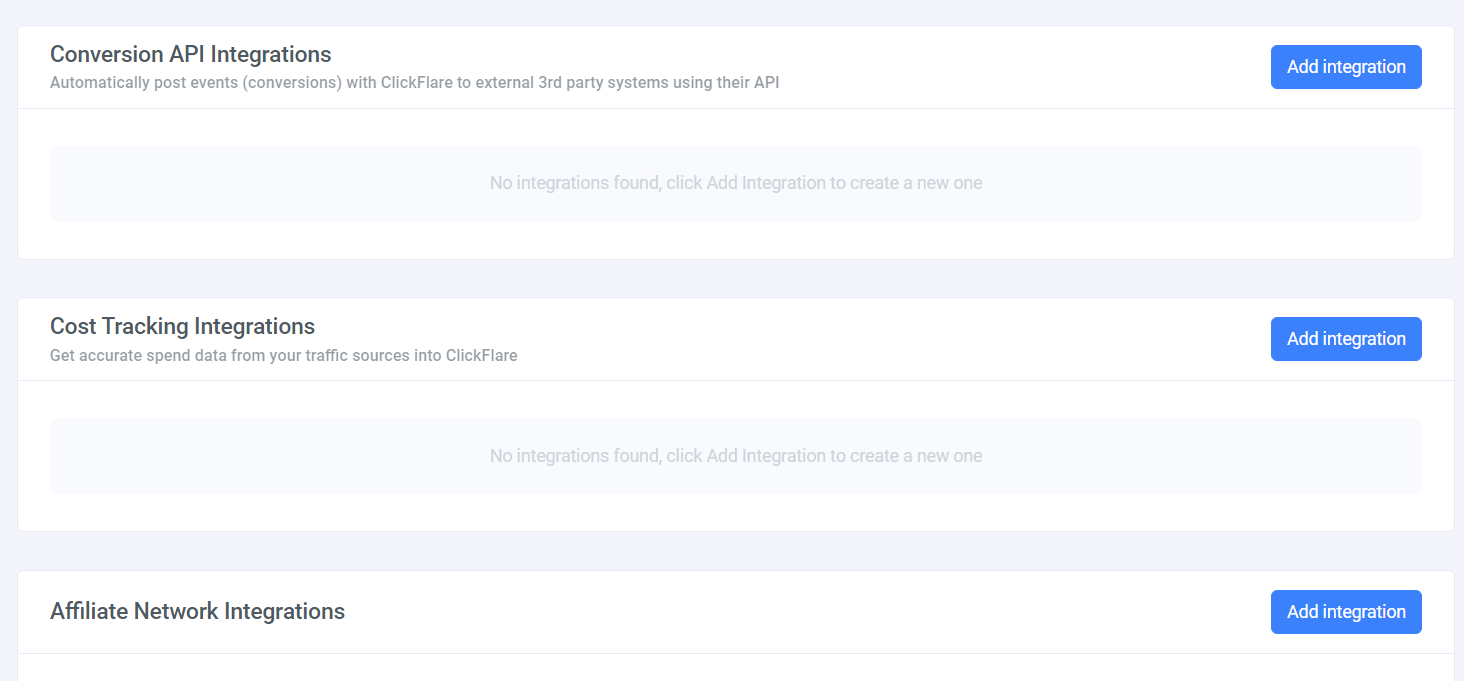Select the Cost Tracking Integrations heading
This screenshot has height=681, width=1464.
tap(182, 326)
